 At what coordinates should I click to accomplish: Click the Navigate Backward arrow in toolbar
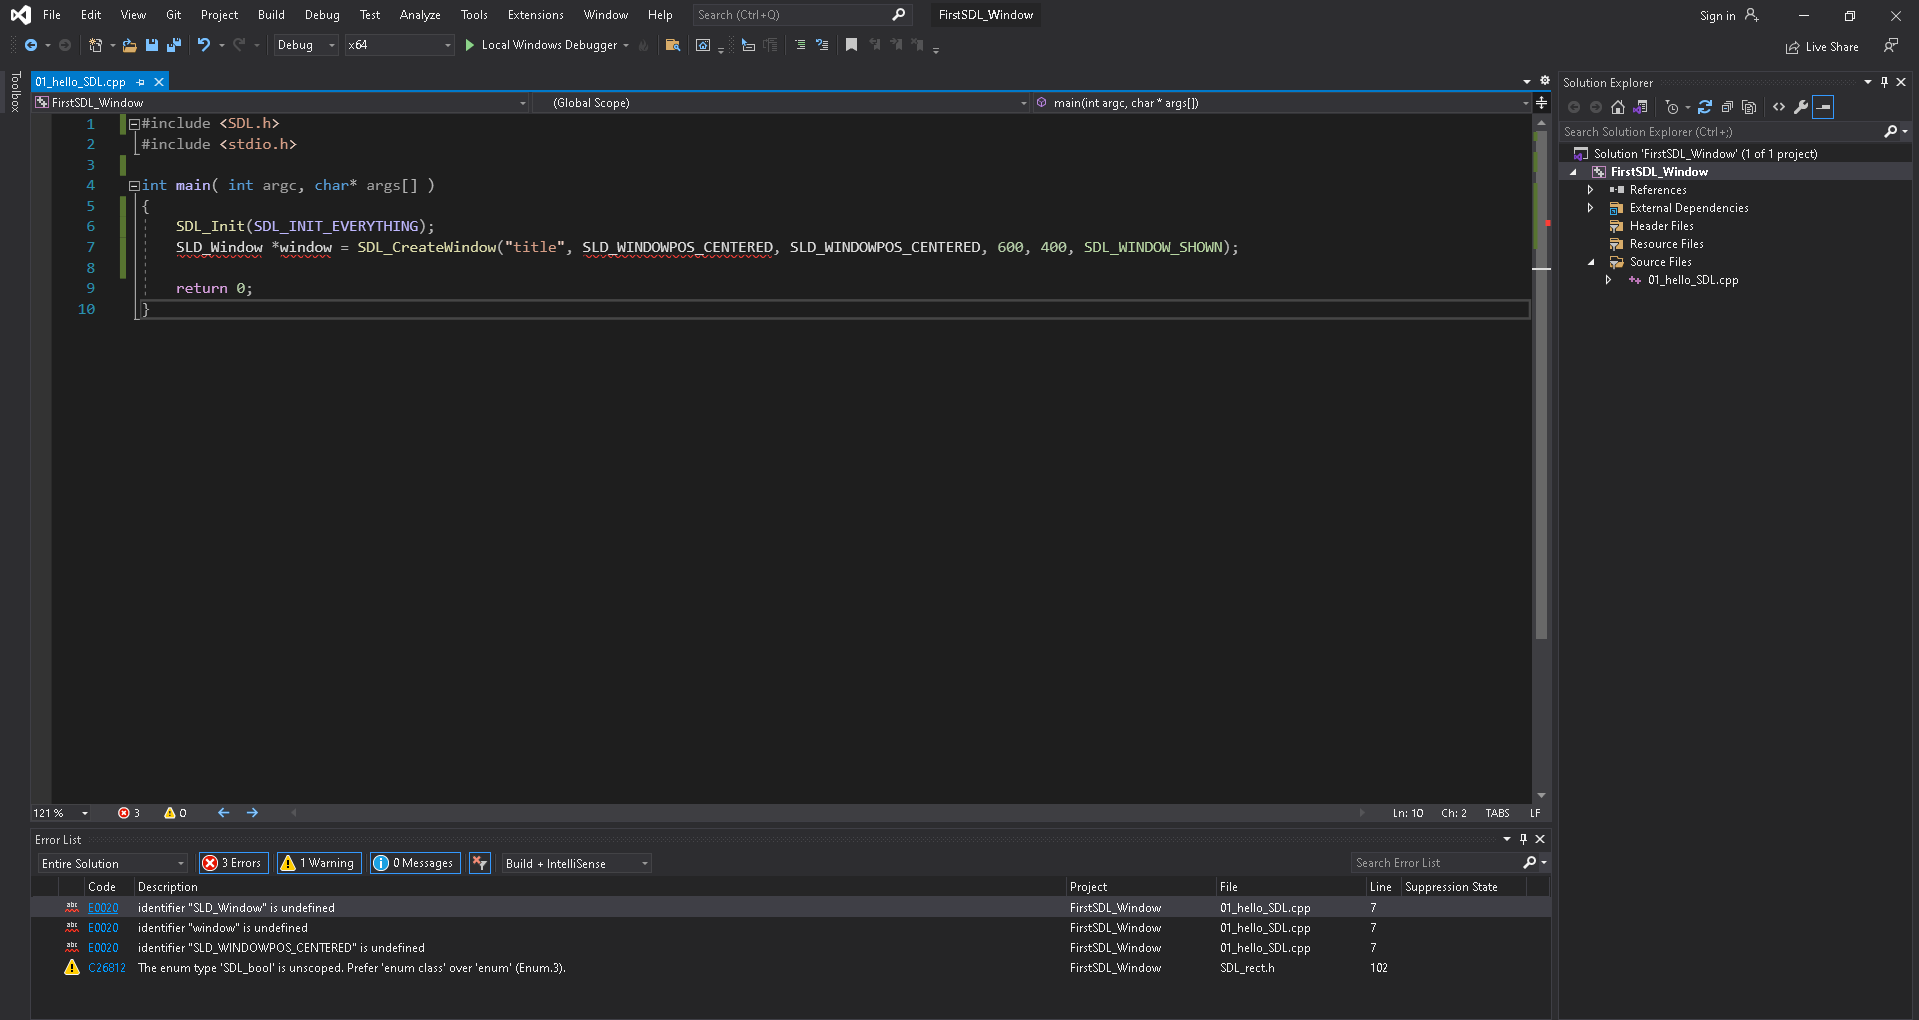31,45
